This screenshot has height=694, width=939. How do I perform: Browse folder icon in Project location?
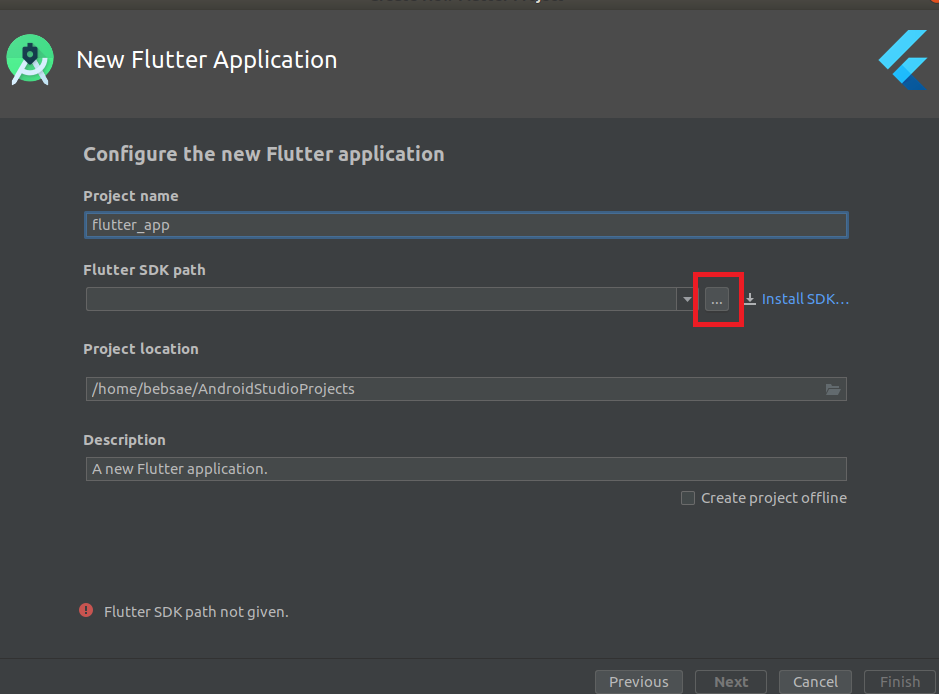(833, 389)
